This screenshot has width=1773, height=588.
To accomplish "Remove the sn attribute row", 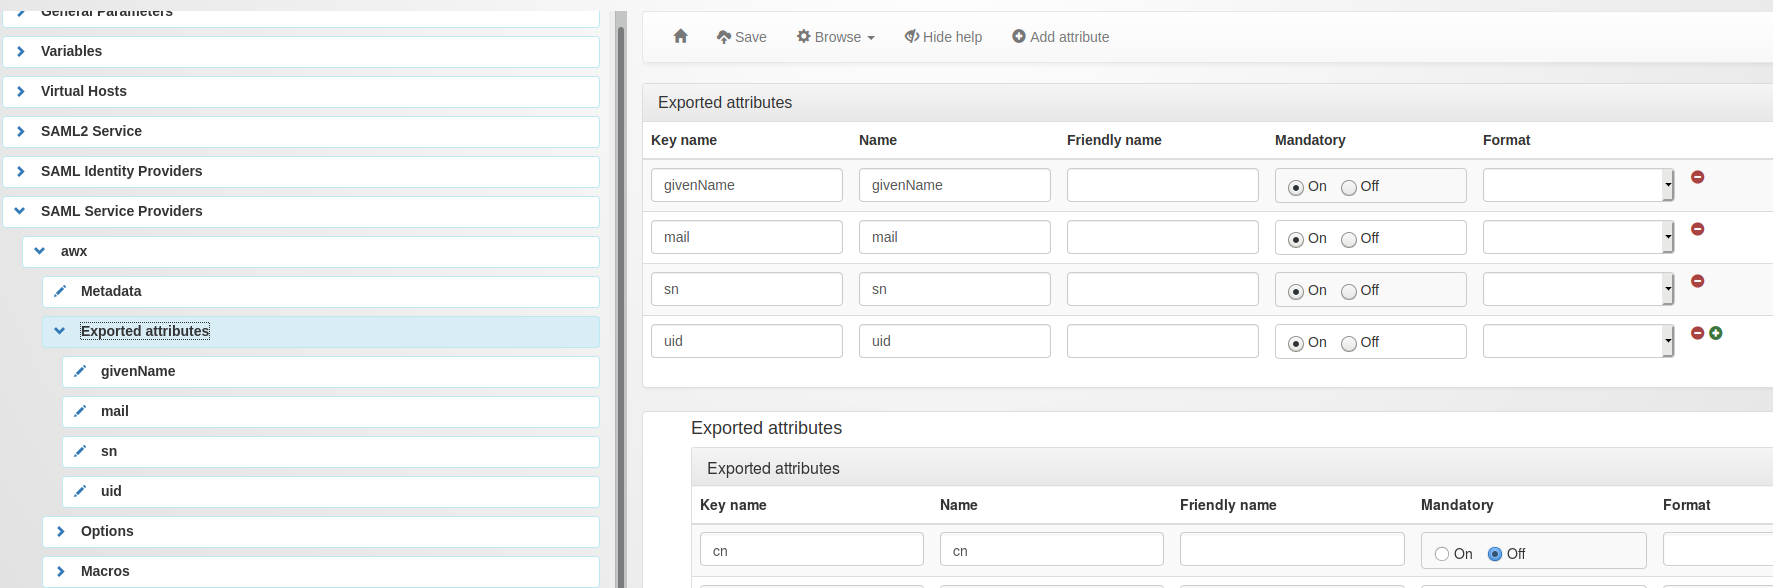I will point(1697,281).
